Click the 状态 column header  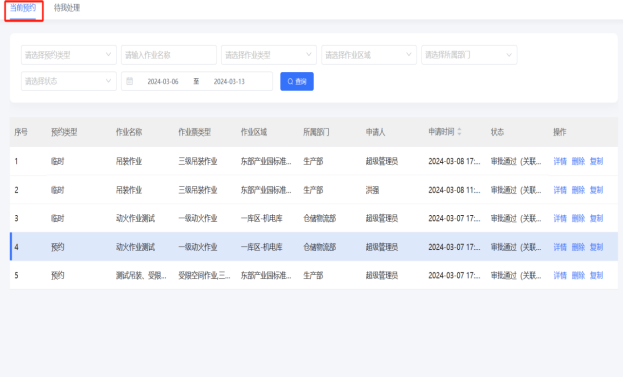pos(497,132)
